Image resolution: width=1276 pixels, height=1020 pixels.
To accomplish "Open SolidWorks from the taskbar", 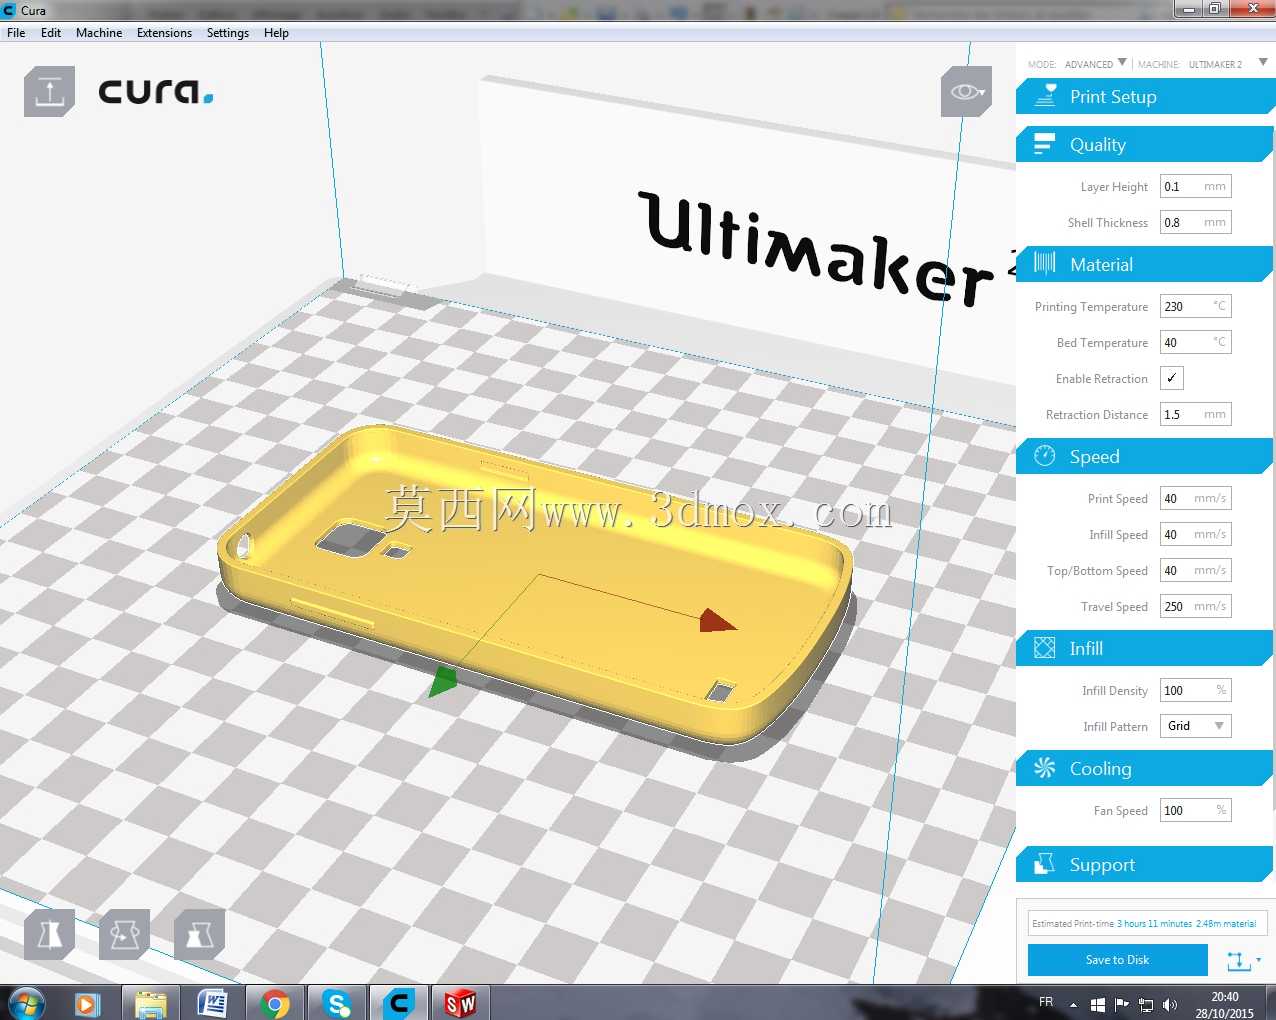I will [x=460, y=1003].
